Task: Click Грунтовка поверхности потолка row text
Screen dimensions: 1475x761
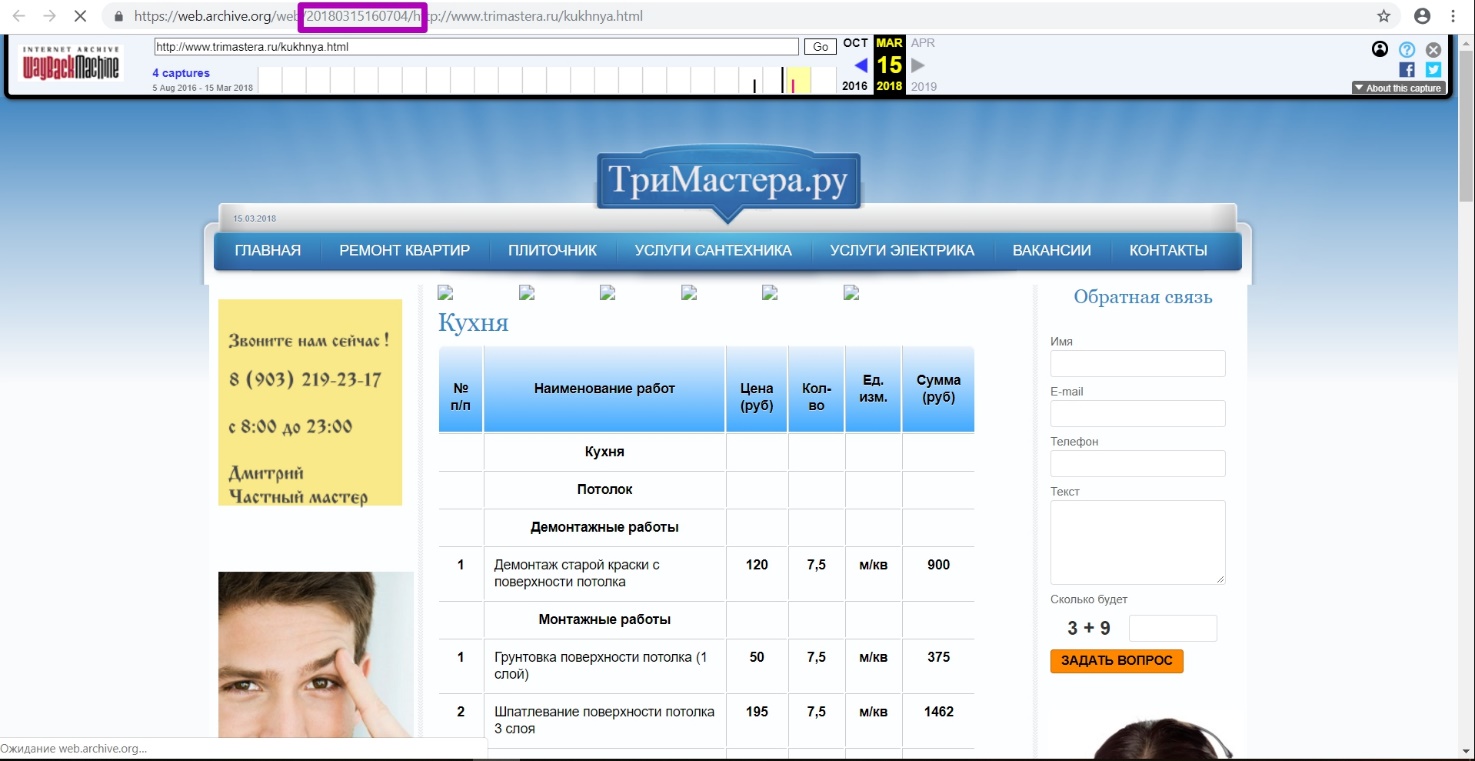Action: (x=600, y=665)
